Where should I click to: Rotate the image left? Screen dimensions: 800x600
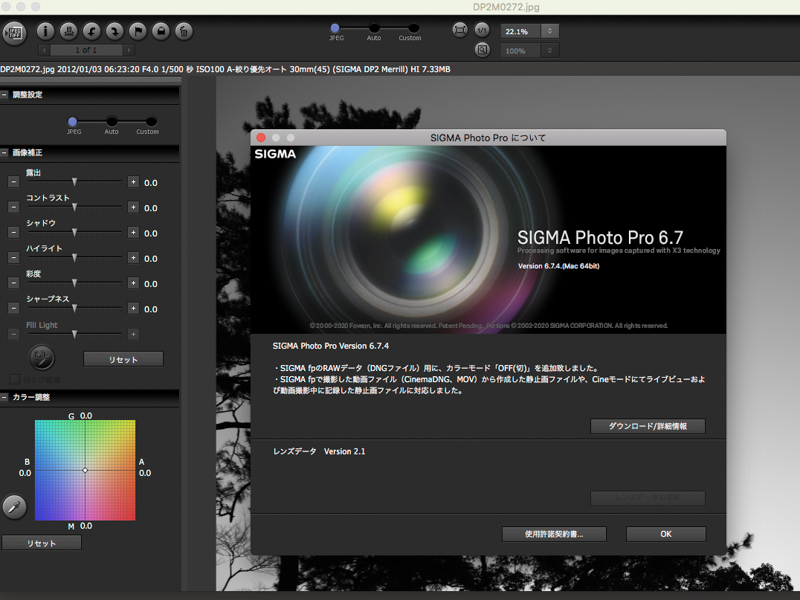point(92,32)
